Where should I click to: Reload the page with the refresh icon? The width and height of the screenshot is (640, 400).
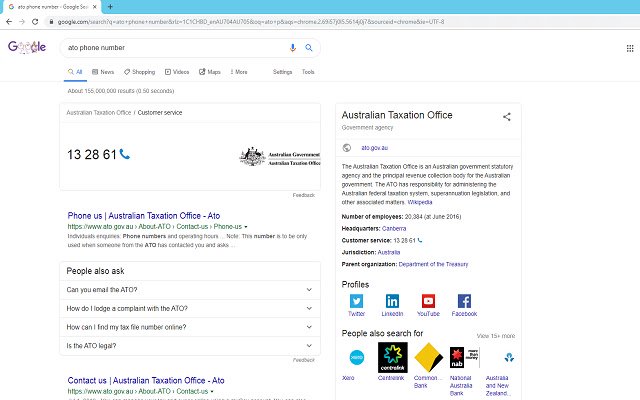35,22
